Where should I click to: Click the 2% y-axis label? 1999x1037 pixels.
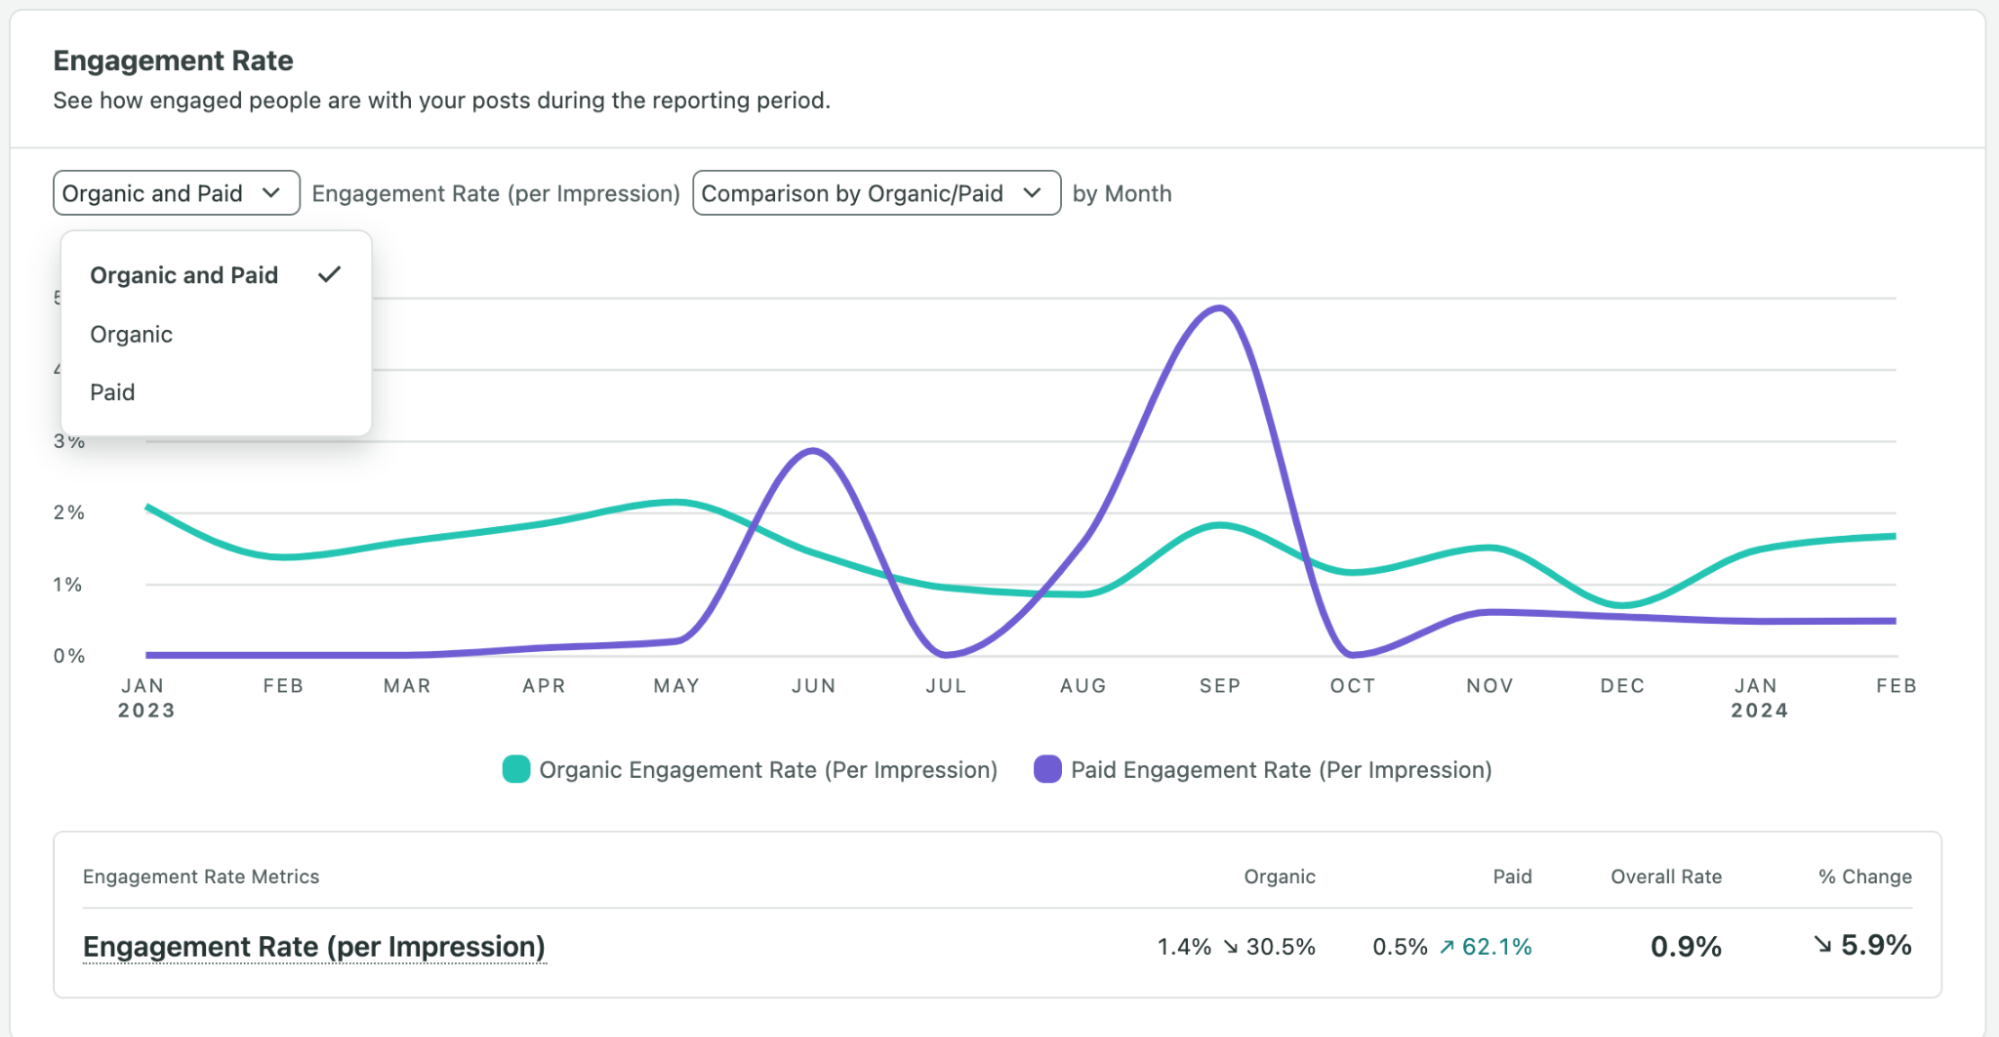click(x=69, y=513)
